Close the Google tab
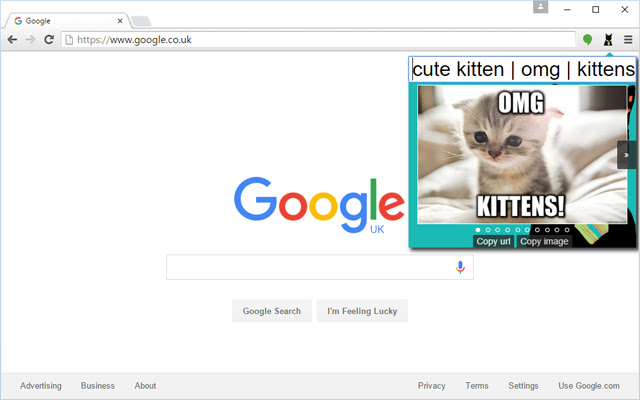The image size is (640, 400). [120, 21]
